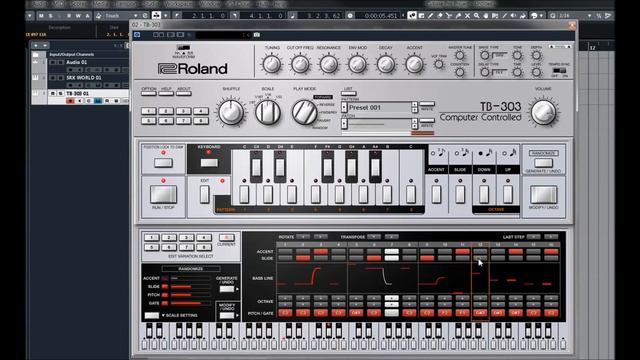The width and height of the screenshot is (640, 360).
Task: Click the PLAY MODE rotary selector
Action: 304,112
